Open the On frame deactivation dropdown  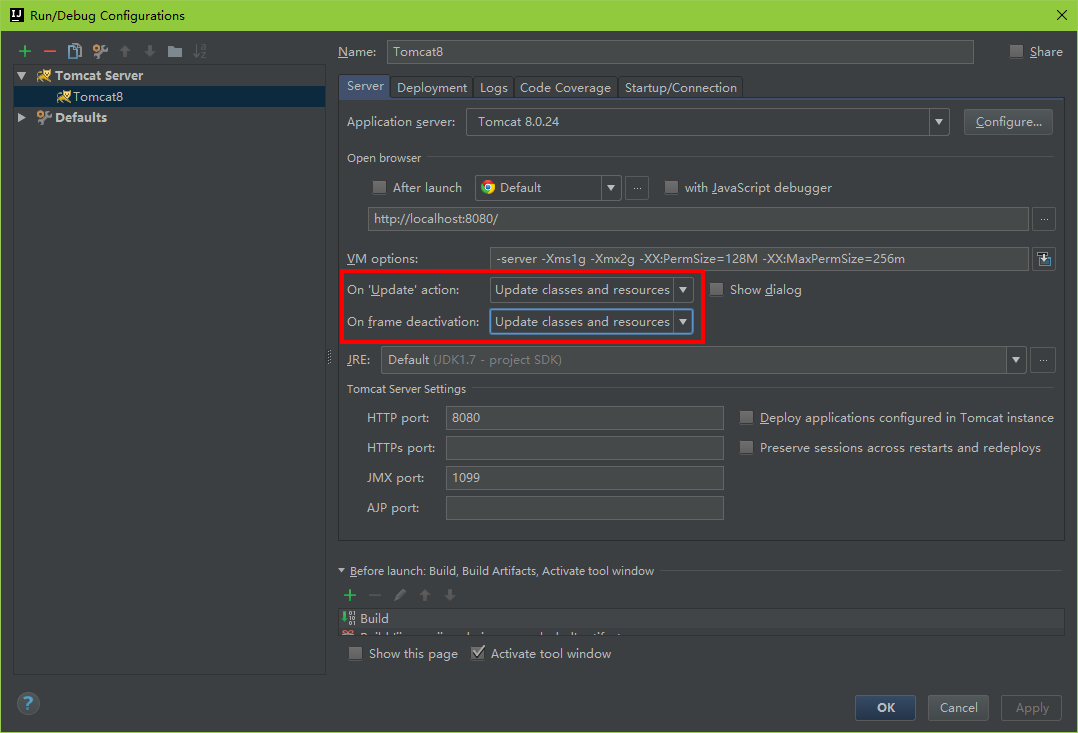tap(683, 322)
